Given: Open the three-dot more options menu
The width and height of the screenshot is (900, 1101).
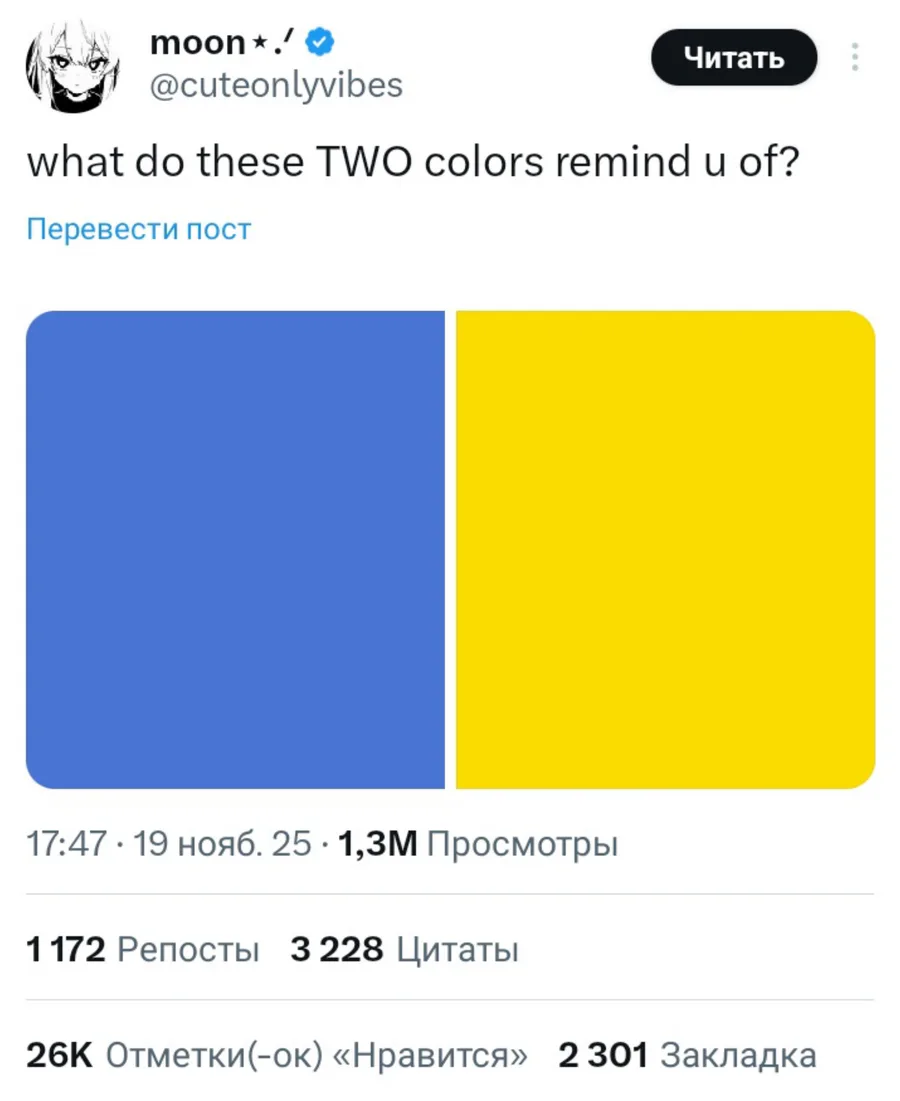Looking at the screenshot, I should click(855, 57).
